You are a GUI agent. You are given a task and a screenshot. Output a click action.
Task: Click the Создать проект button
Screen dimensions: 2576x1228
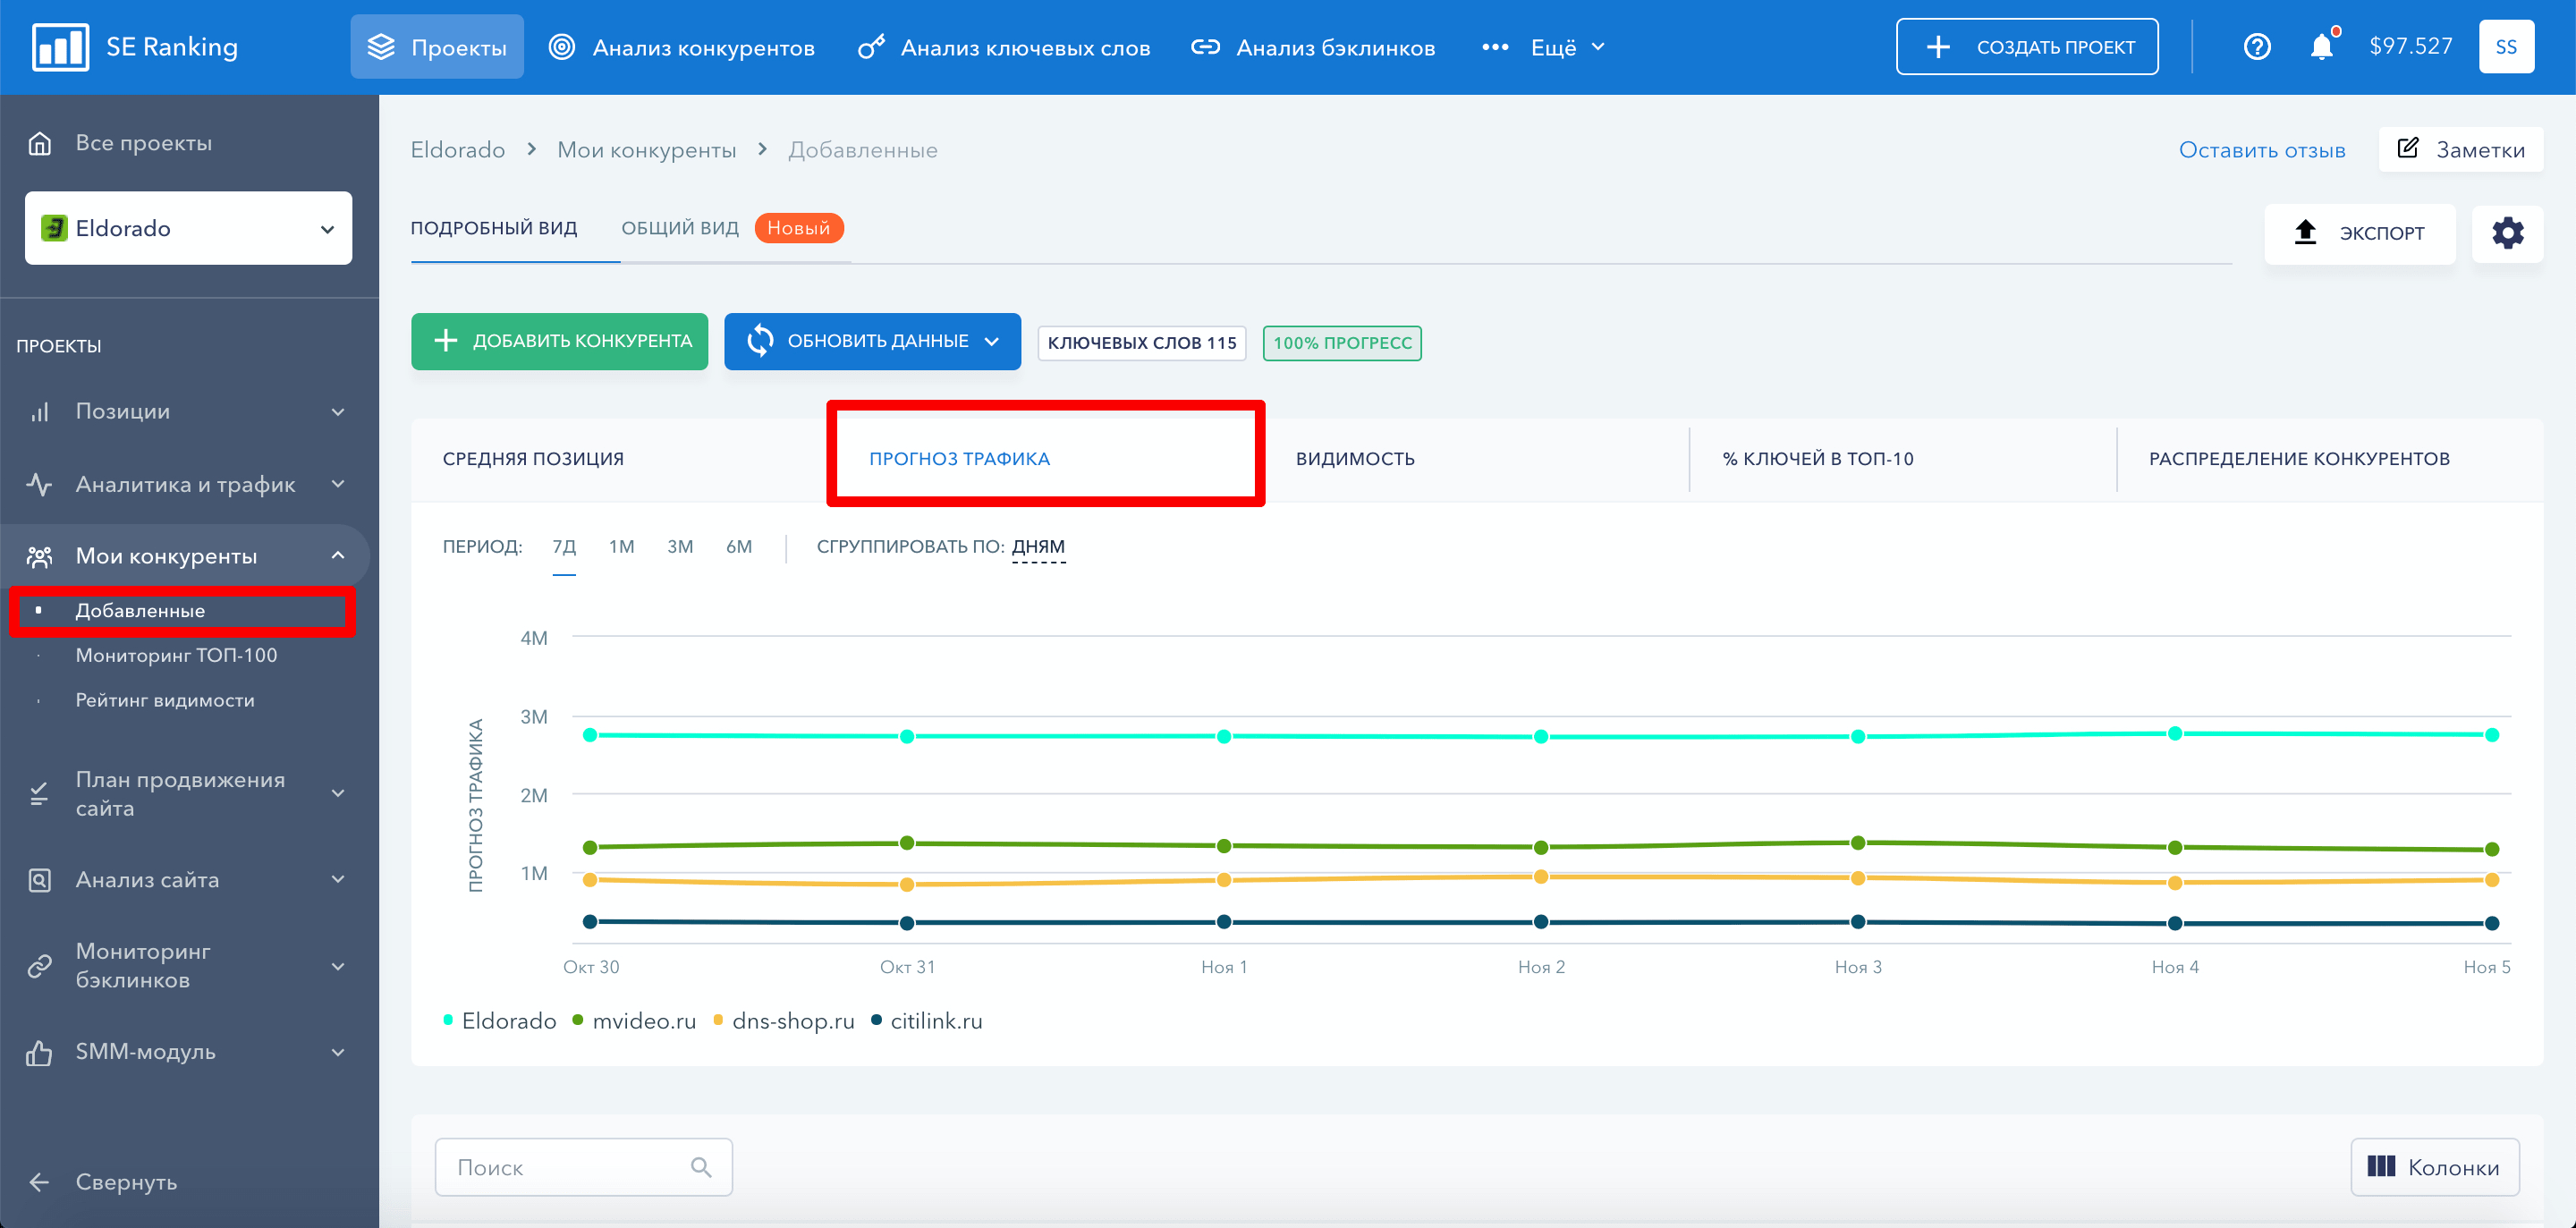pyautogui.click(x=2026, y=47)
